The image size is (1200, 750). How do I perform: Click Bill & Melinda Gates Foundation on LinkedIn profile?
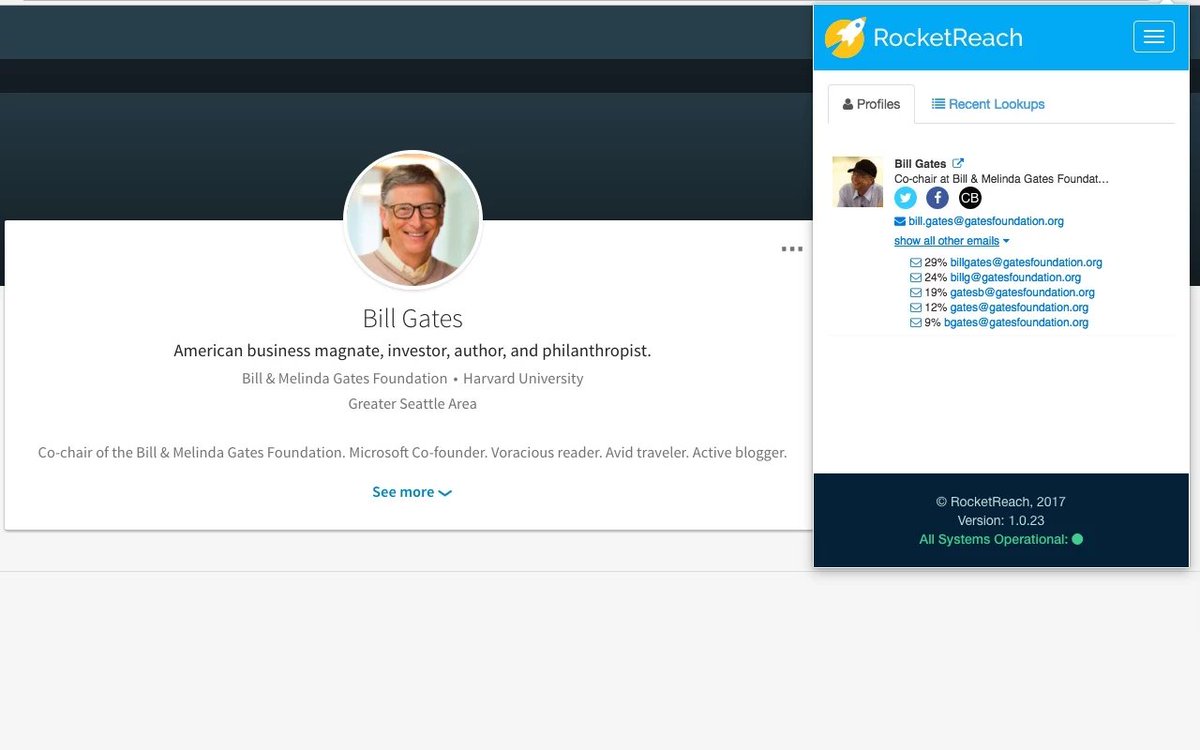click(x=345, y=379)
